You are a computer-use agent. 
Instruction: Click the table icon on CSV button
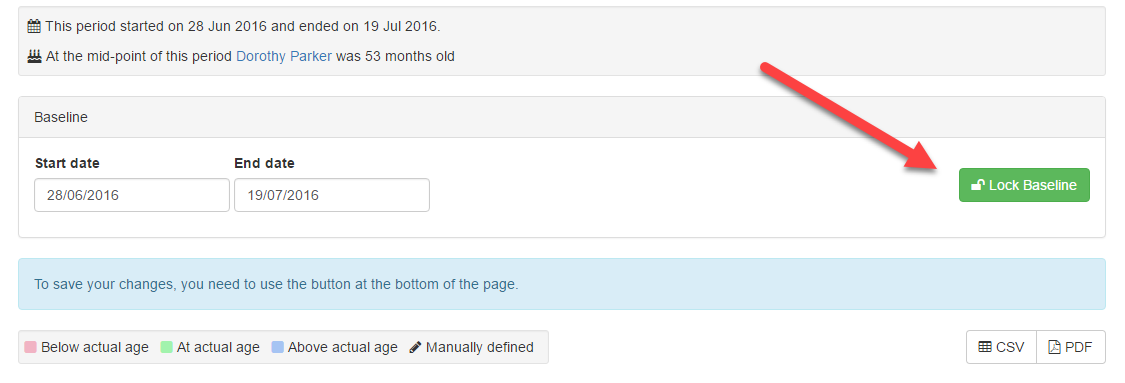point(985,347)
